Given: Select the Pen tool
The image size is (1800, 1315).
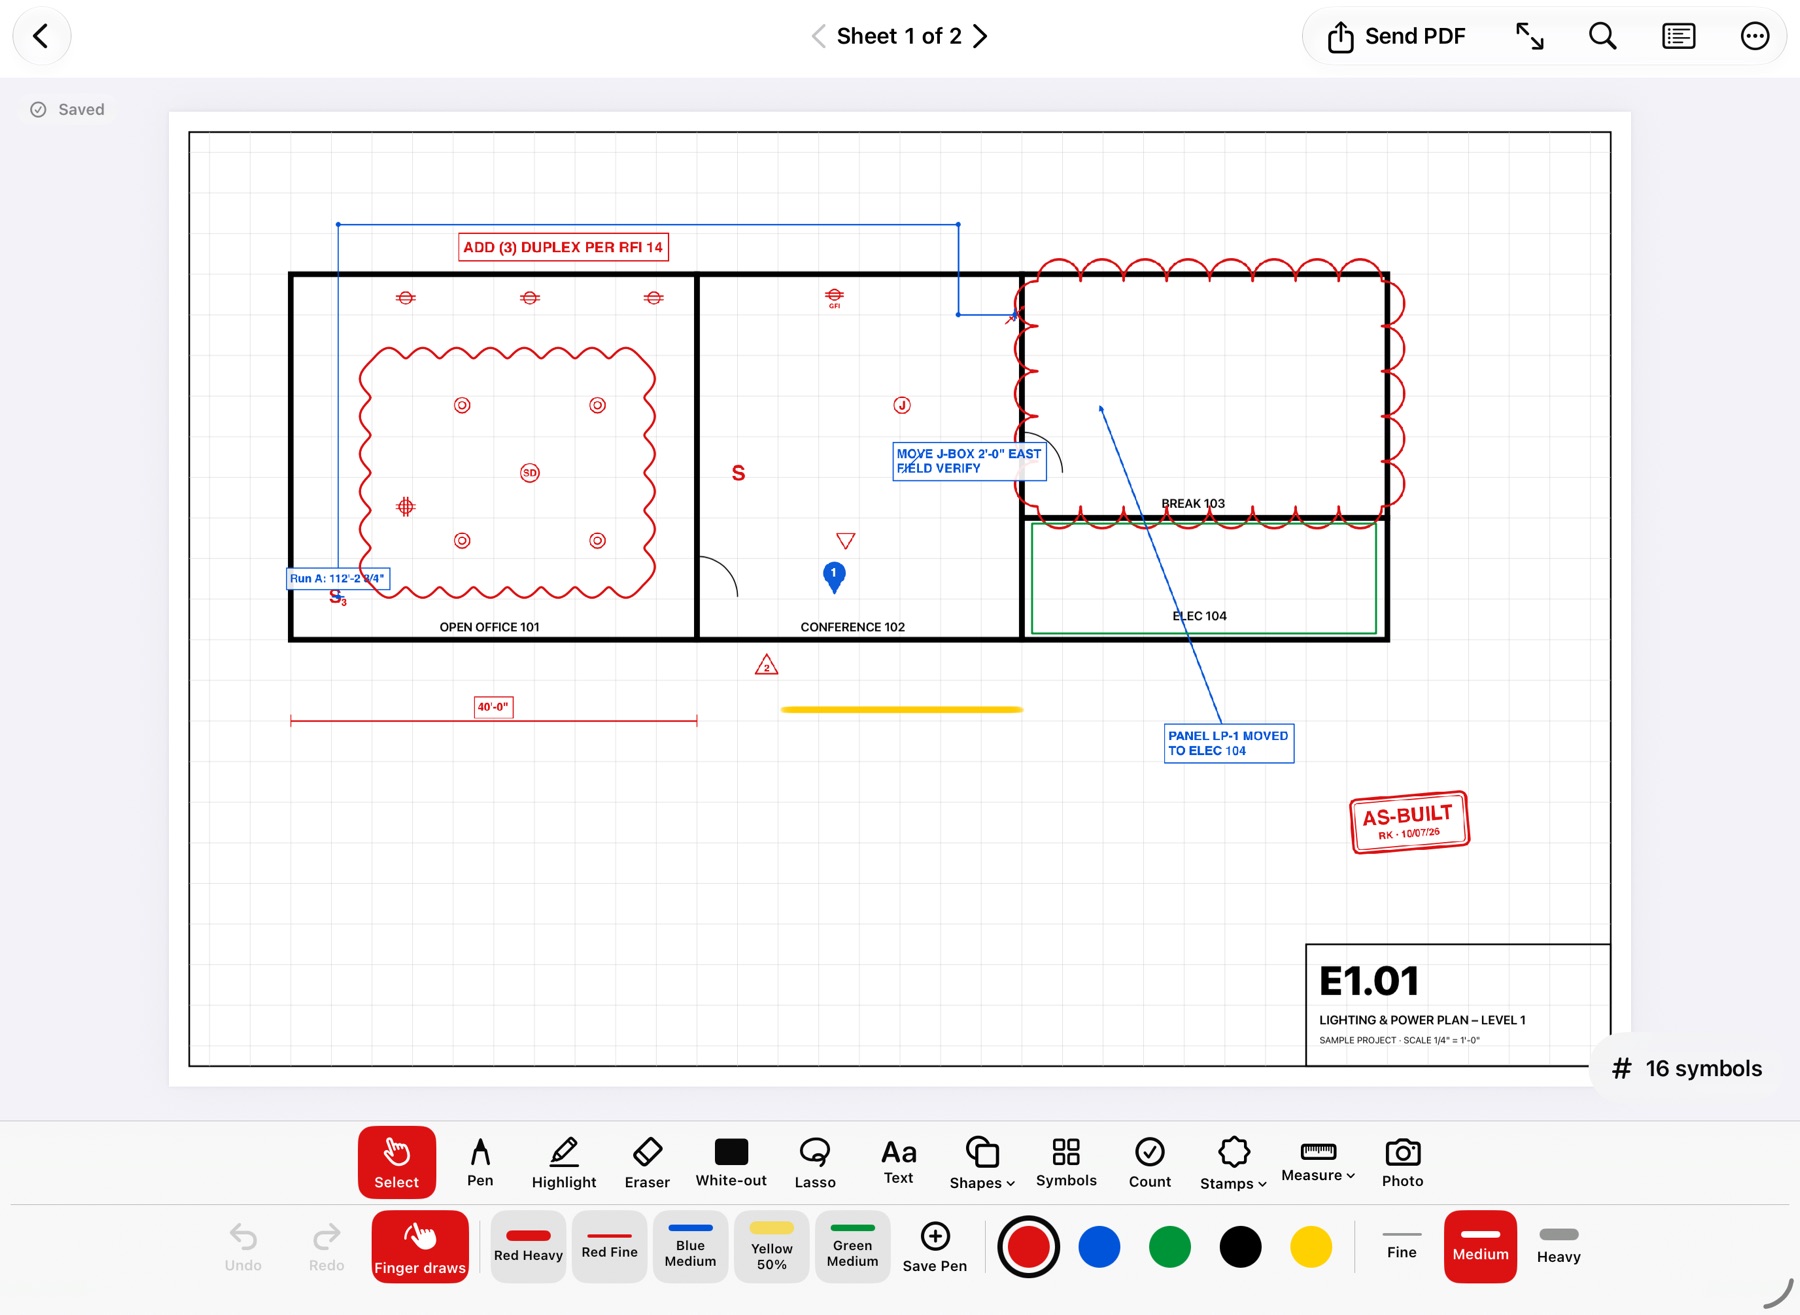Looking at the screenshot, I should [480, 1162].
